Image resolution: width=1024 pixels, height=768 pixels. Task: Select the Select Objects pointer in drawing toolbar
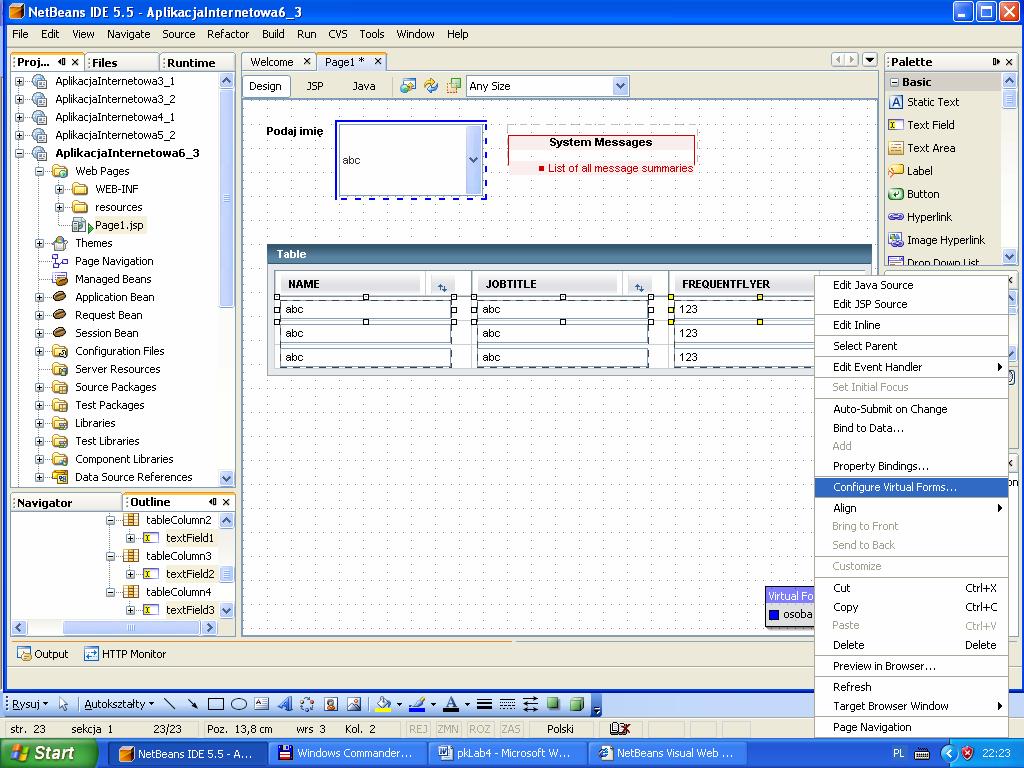[63, 704]
